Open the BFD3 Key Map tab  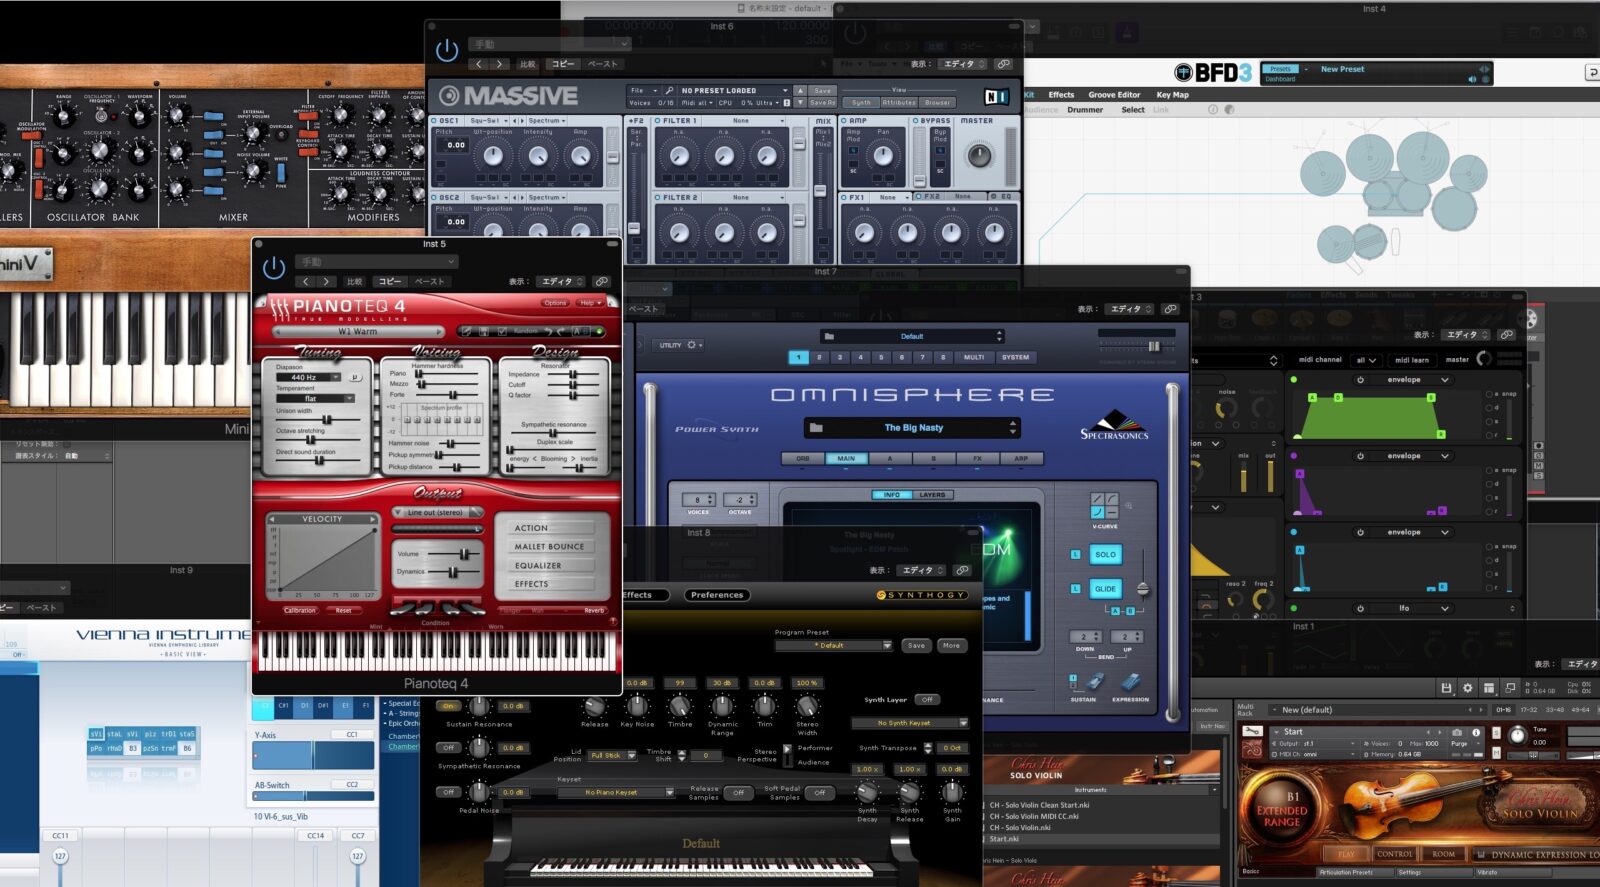click(x=1172, y=95)
